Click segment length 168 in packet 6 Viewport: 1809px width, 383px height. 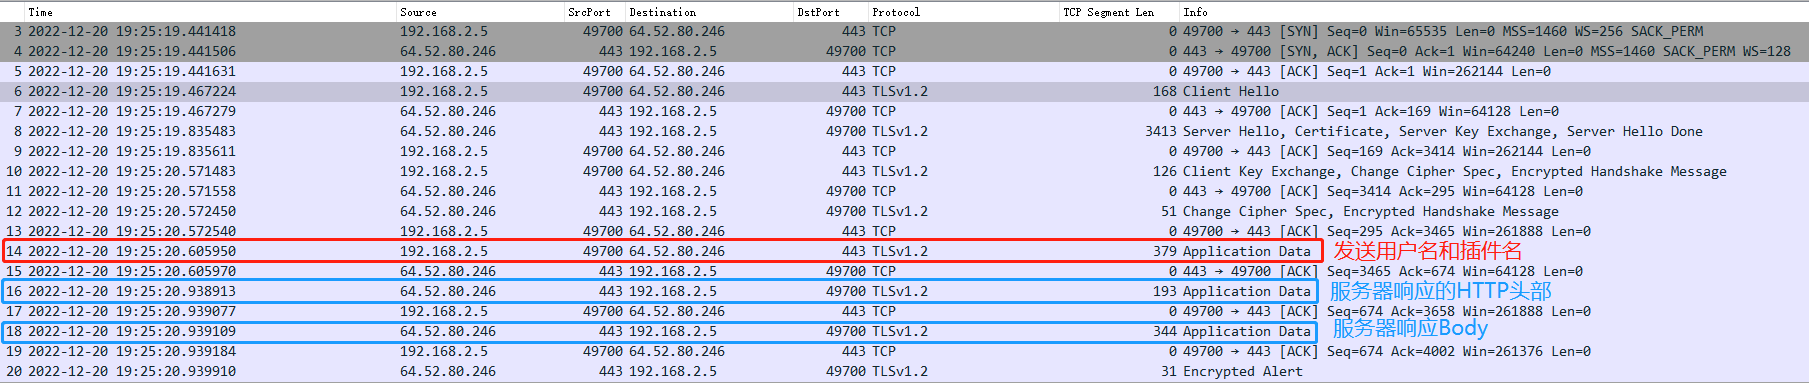point(1165,91)
